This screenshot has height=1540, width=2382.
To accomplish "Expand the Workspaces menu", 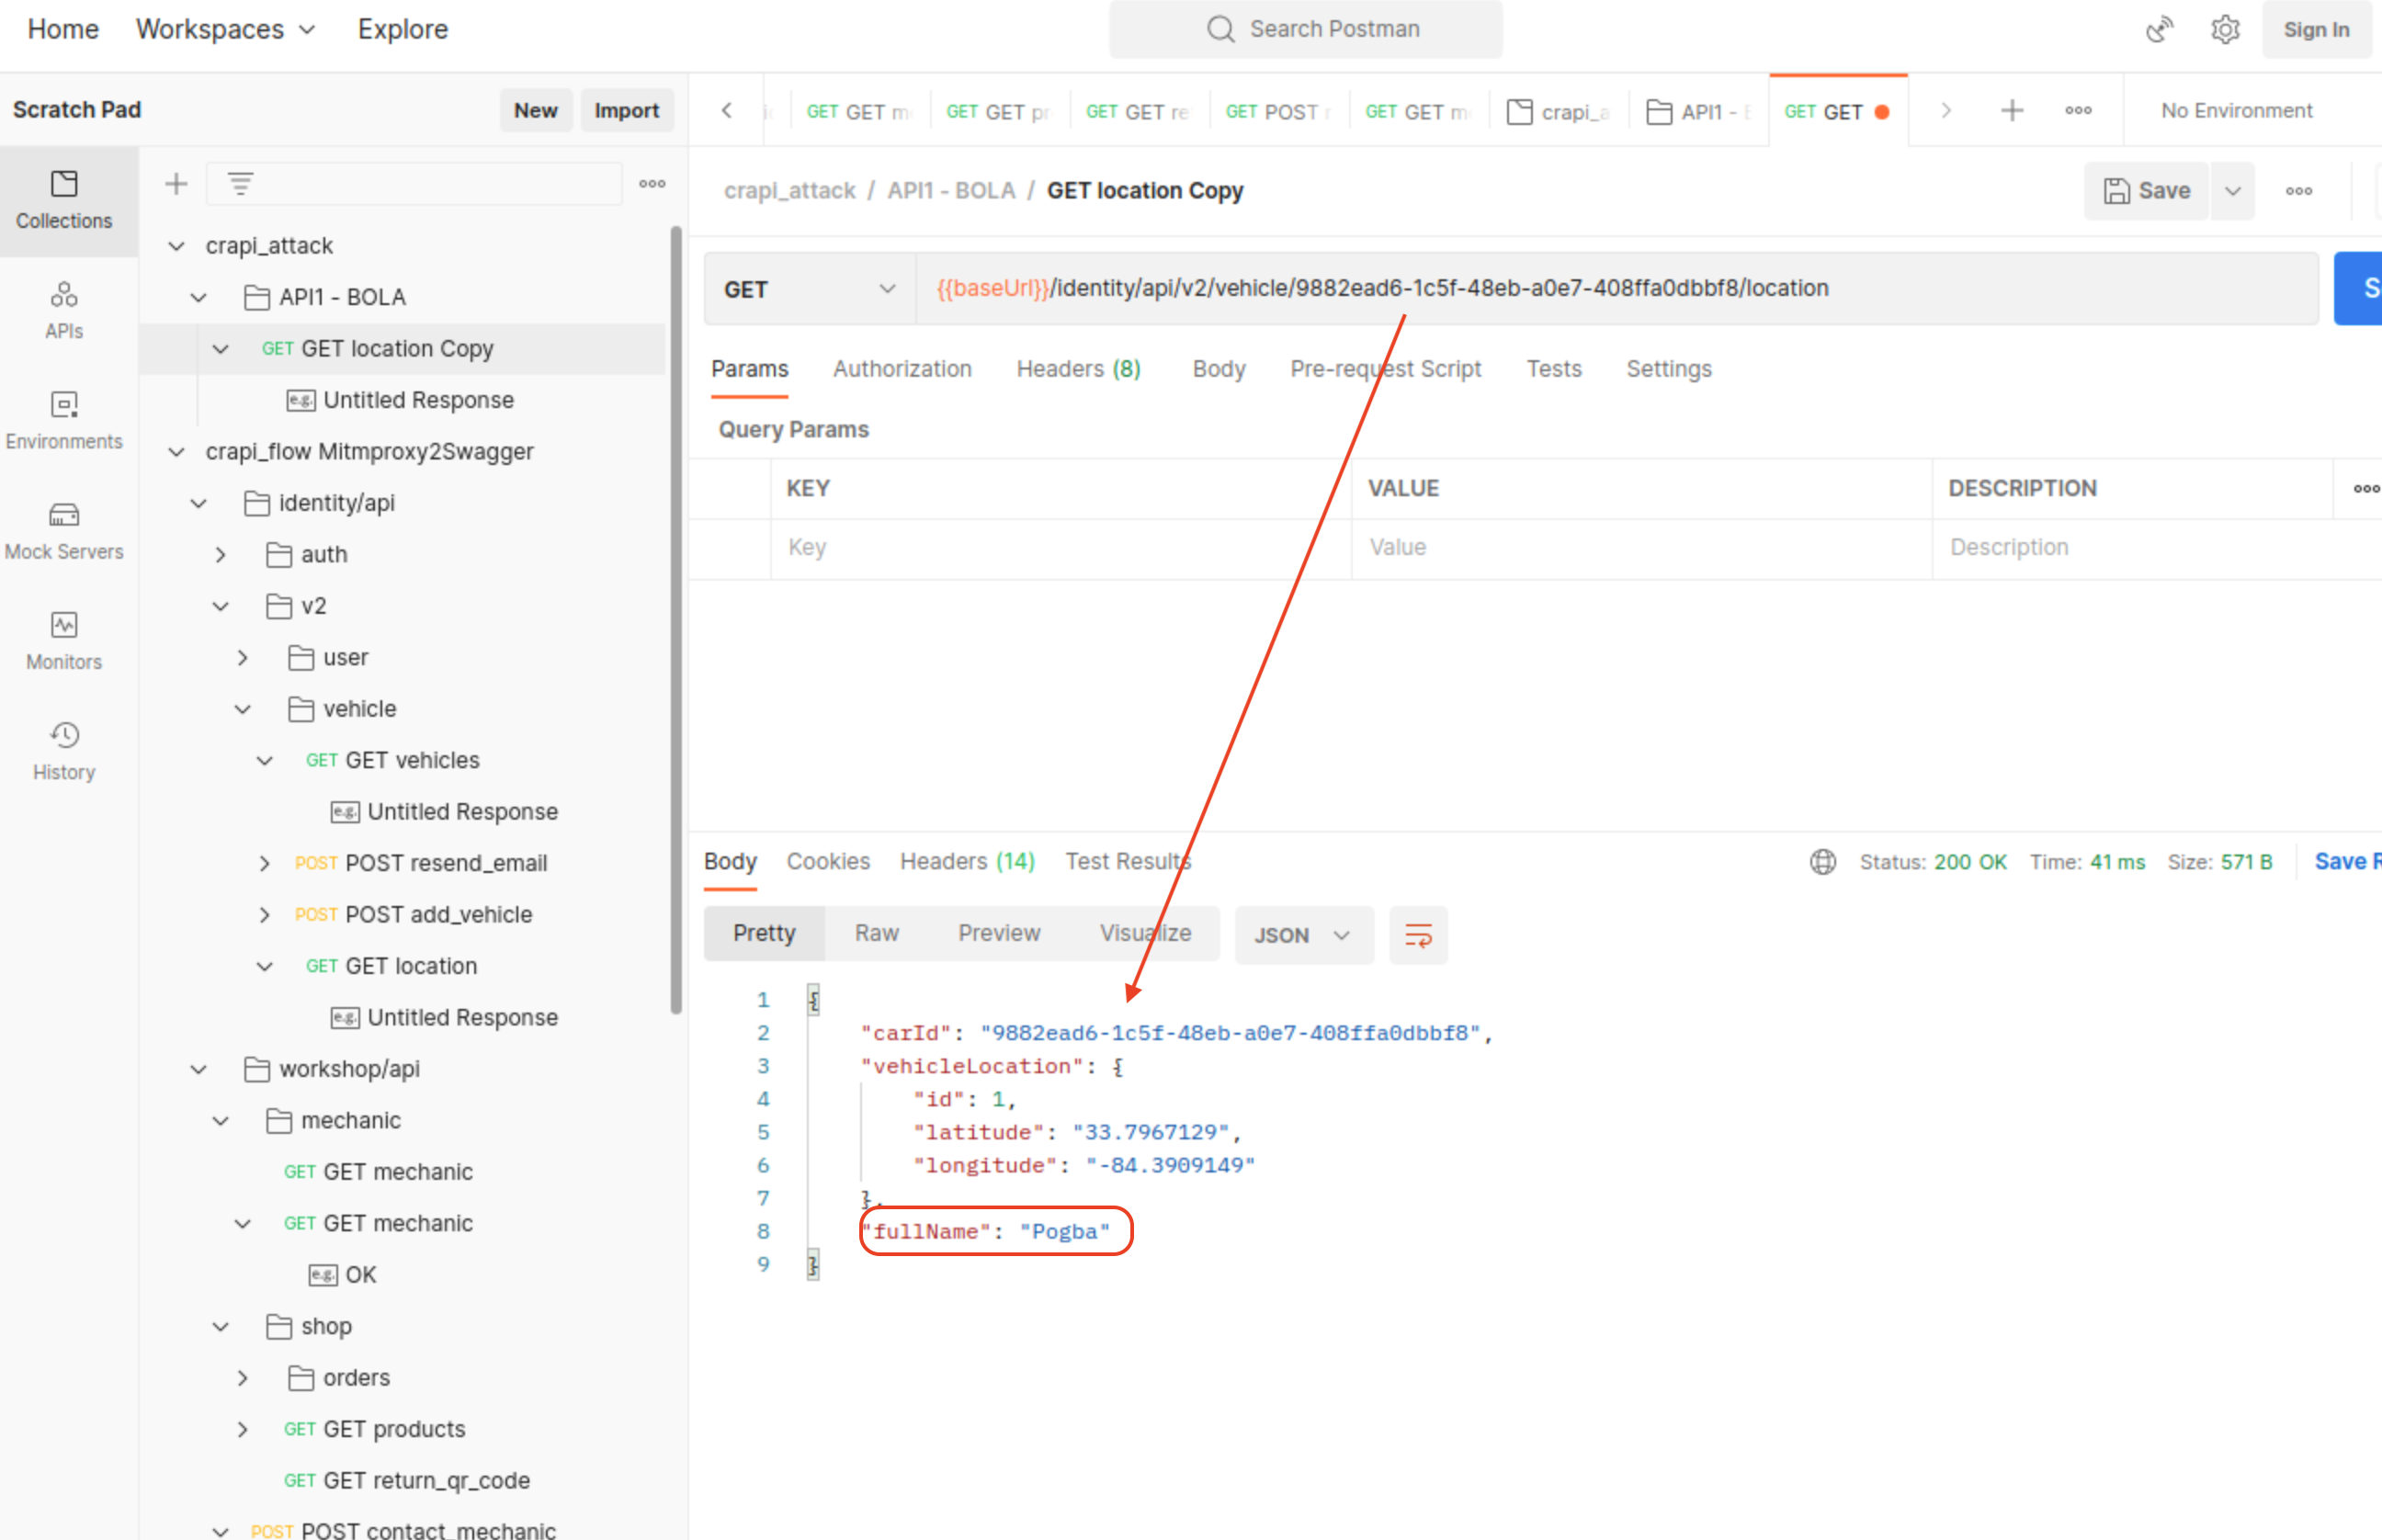I will (226, 29).
